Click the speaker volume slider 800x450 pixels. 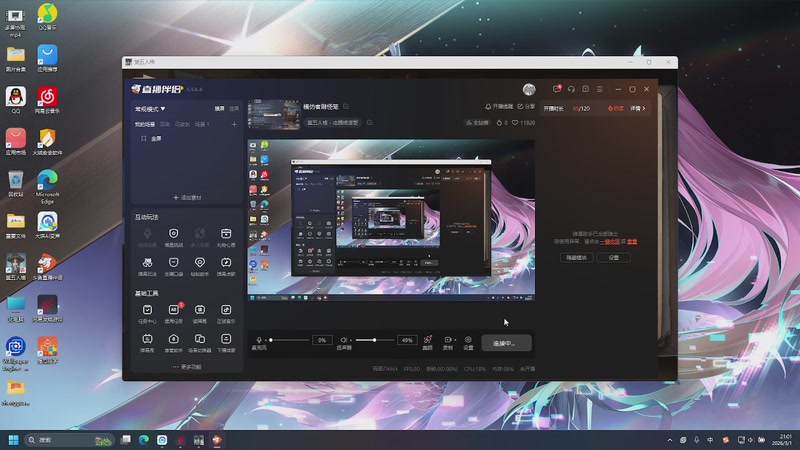pos(374,340)
